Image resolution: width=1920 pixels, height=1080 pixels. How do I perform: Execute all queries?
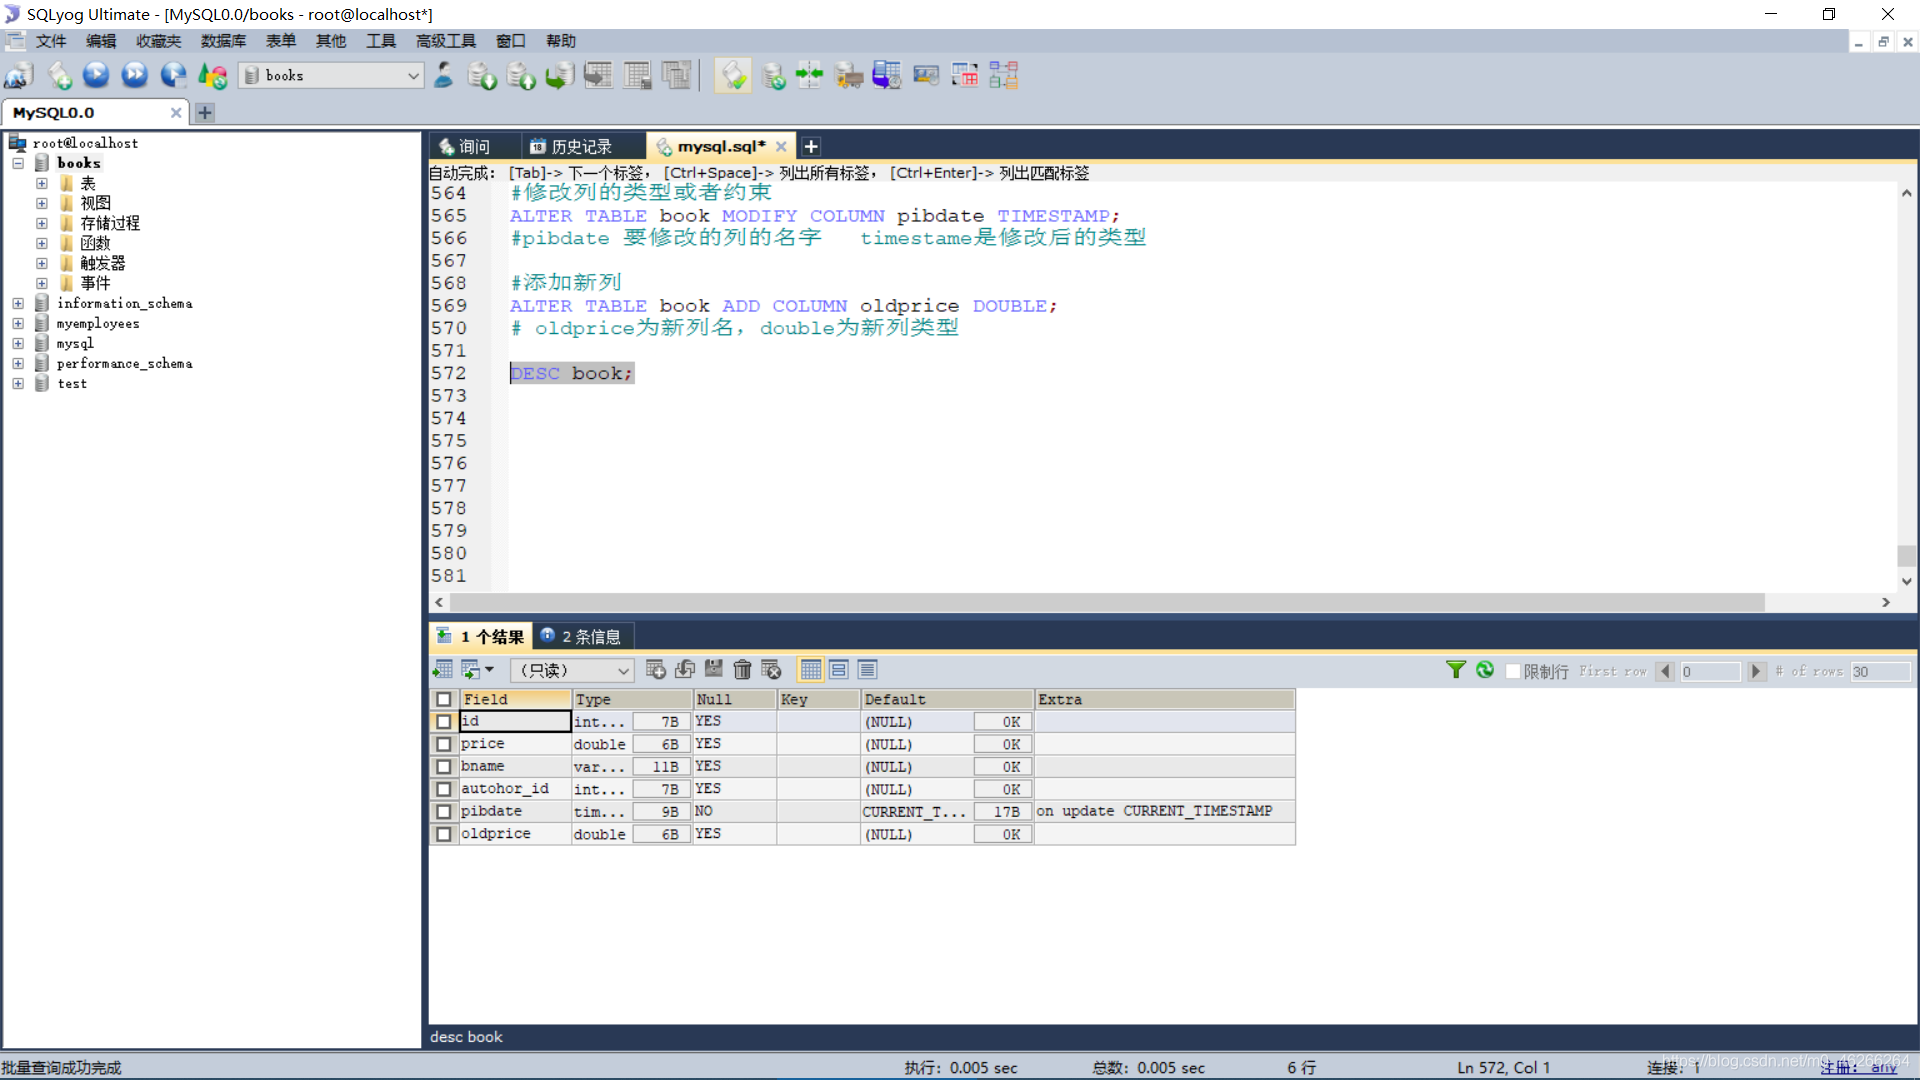point(135,75)
